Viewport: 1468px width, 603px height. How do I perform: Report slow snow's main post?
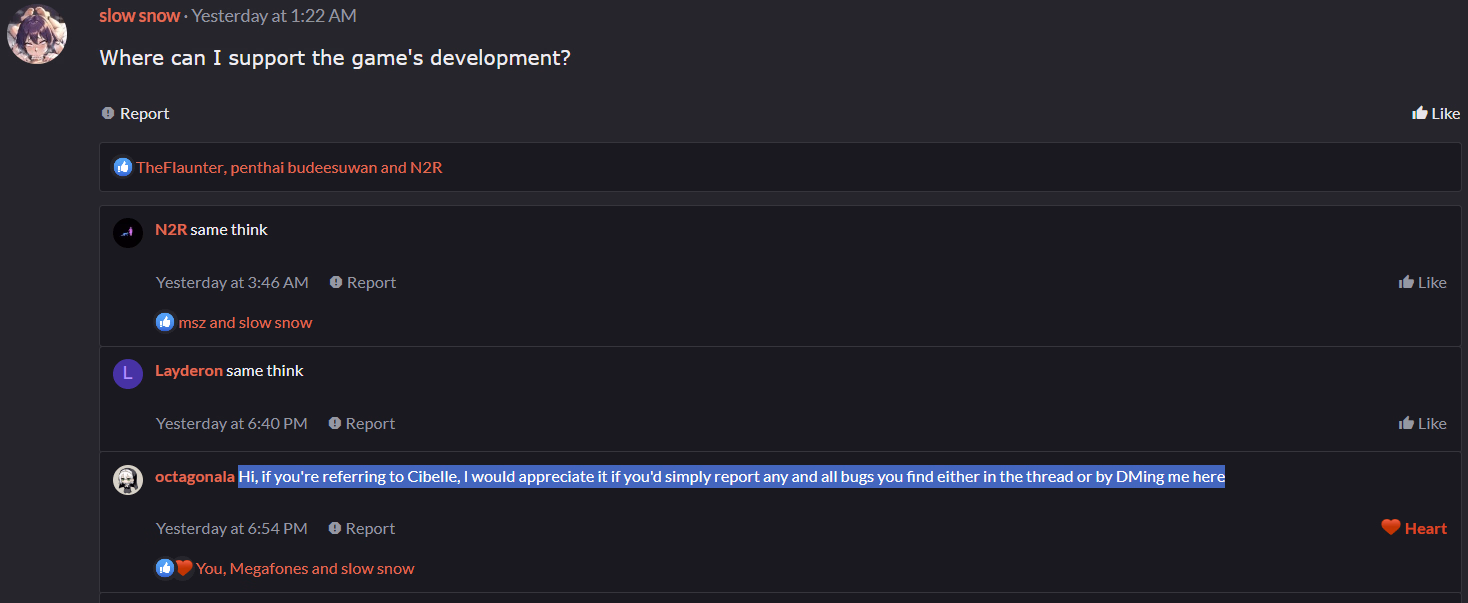pos(136,114)
